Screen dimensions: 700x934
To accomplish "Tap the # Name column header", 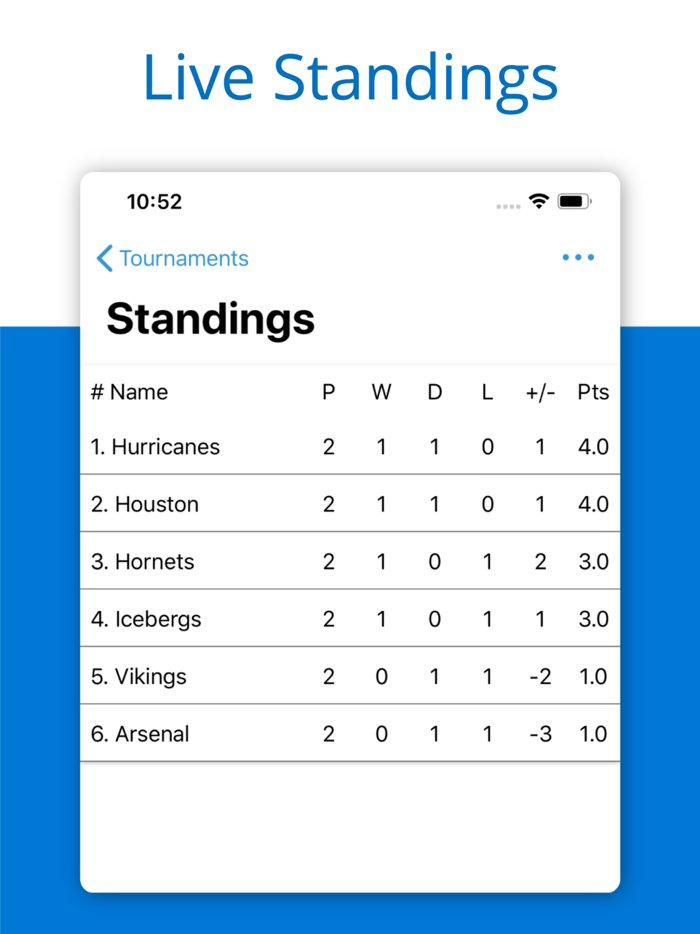I will click(130, 392).
